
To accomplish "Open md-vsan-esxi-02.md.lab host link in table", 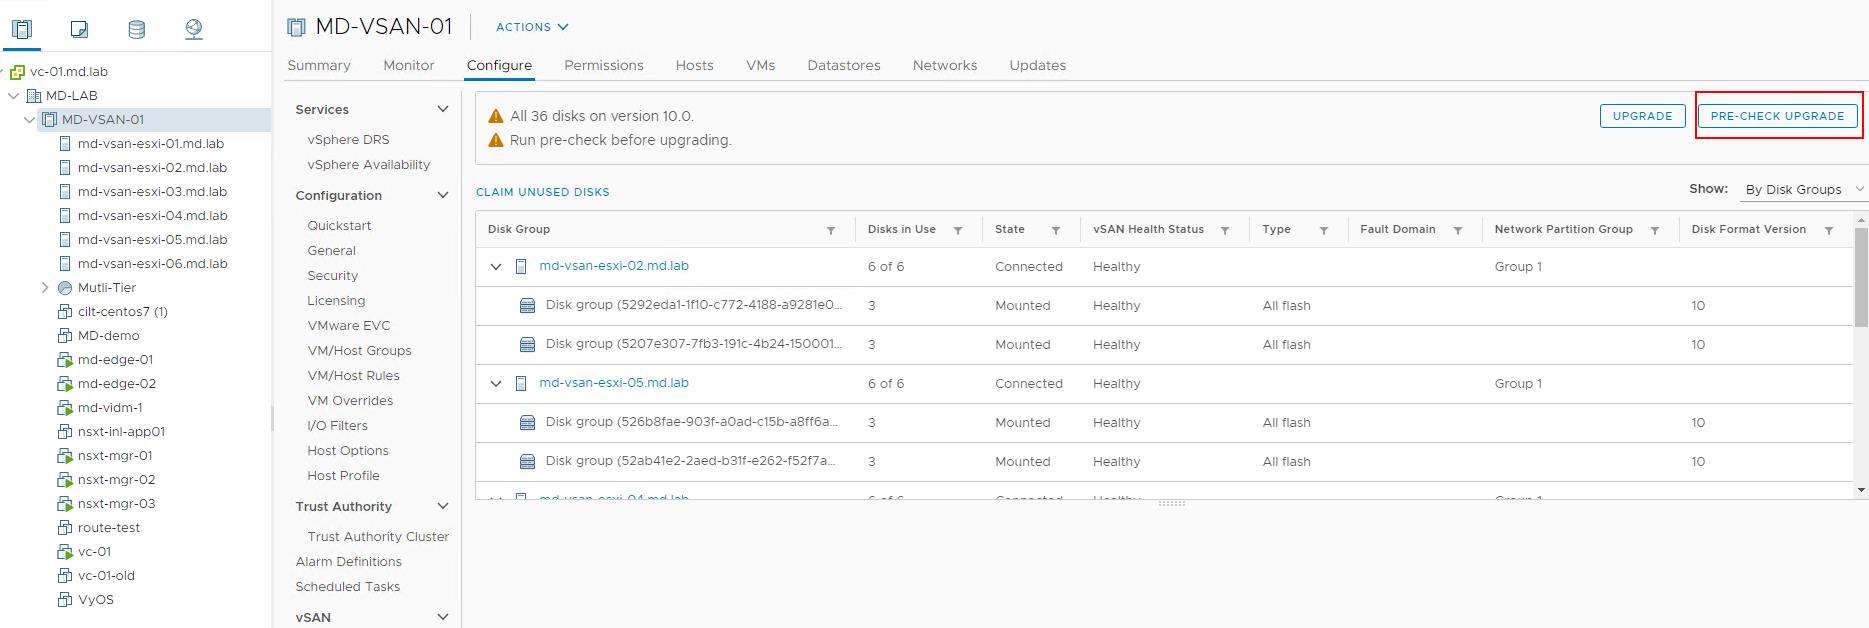I will point(614,266).
